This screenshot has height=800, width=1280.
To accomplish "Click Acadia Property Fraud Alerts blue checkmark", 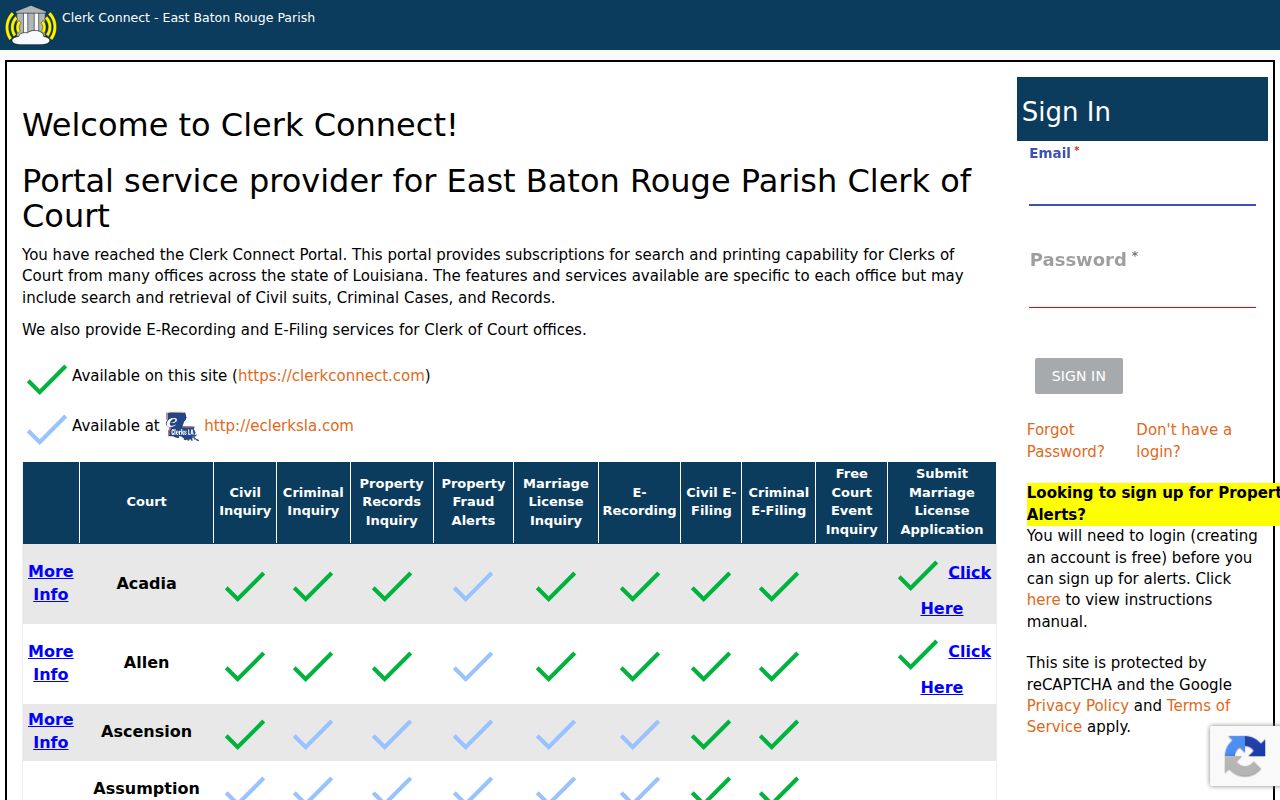I will click(473, 586).
